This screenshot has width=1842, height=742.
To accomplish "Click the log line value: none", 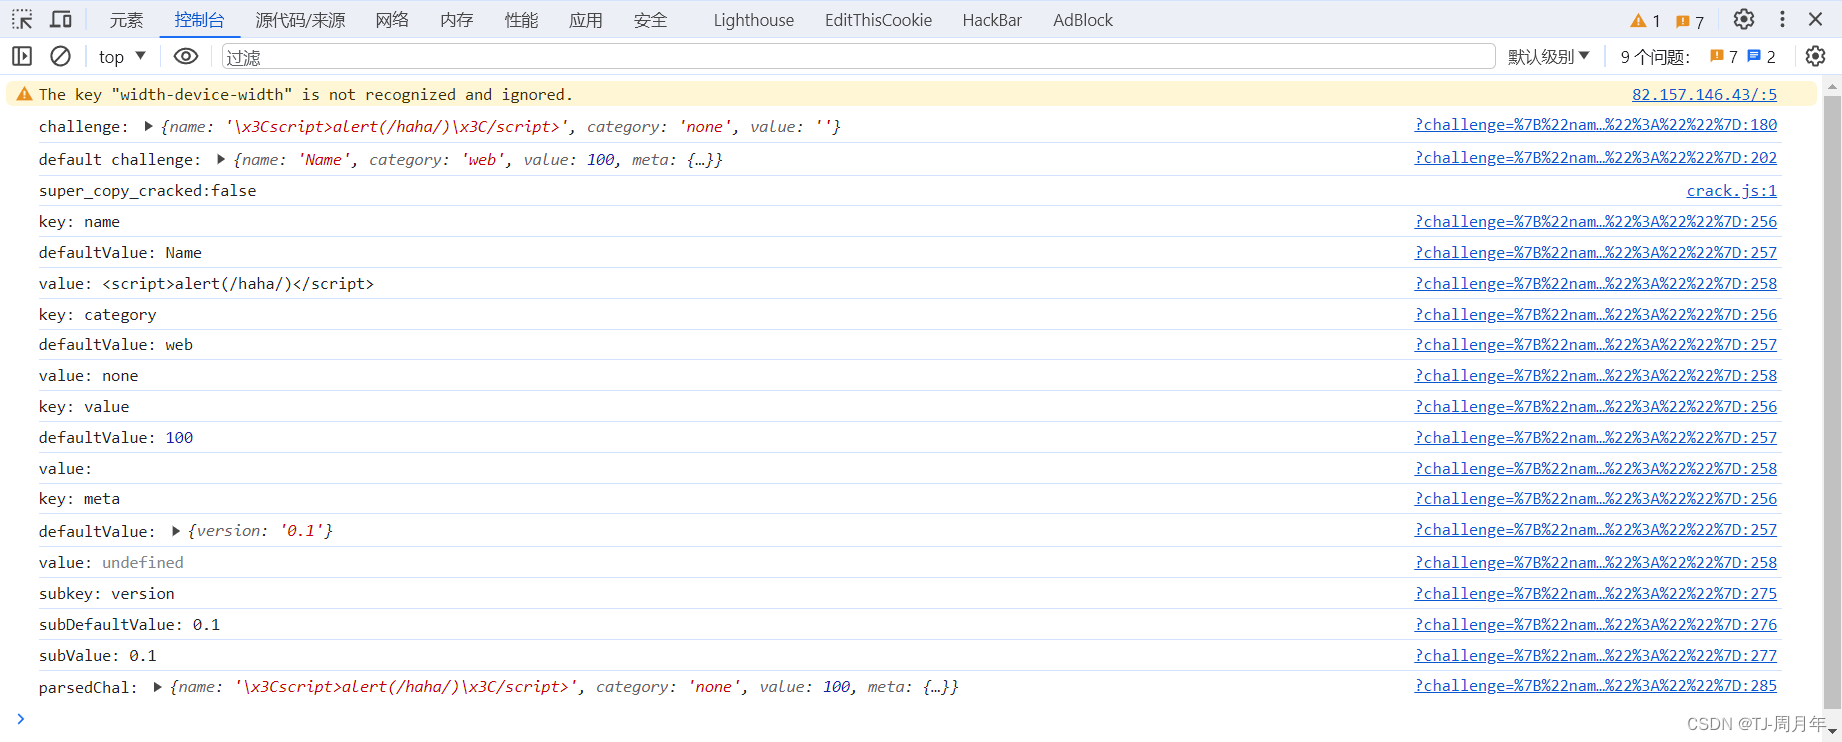I will 89,375.
